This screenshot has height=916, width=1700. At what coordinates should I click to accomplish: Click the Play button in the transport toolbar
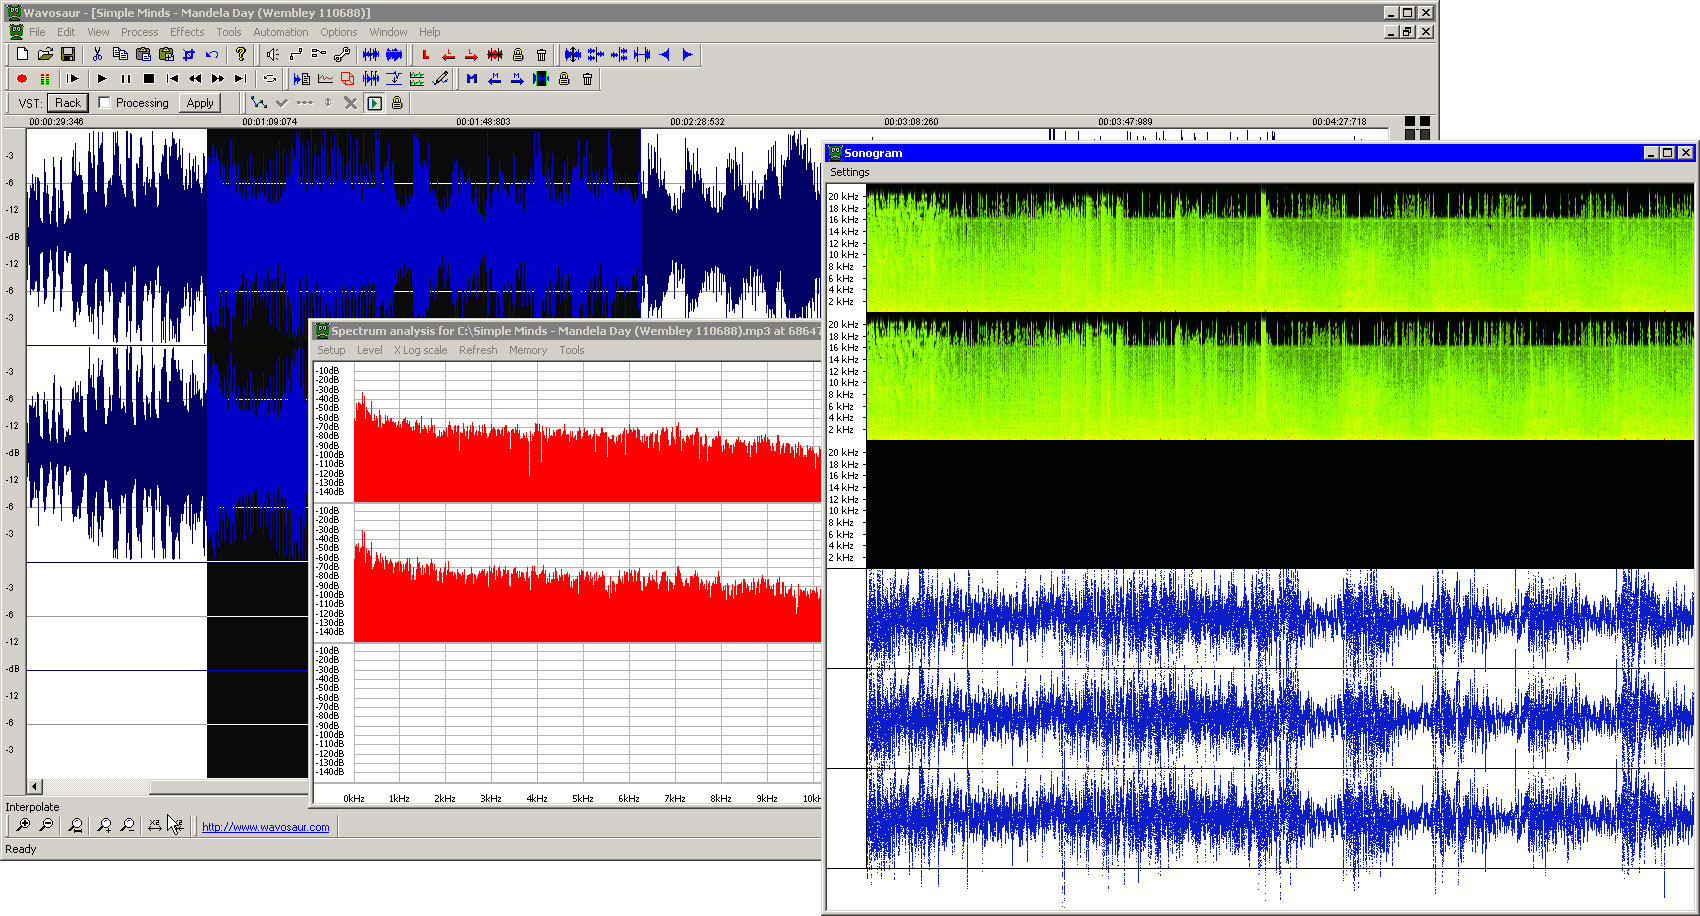pyautogui.click(x=102, y=79)
